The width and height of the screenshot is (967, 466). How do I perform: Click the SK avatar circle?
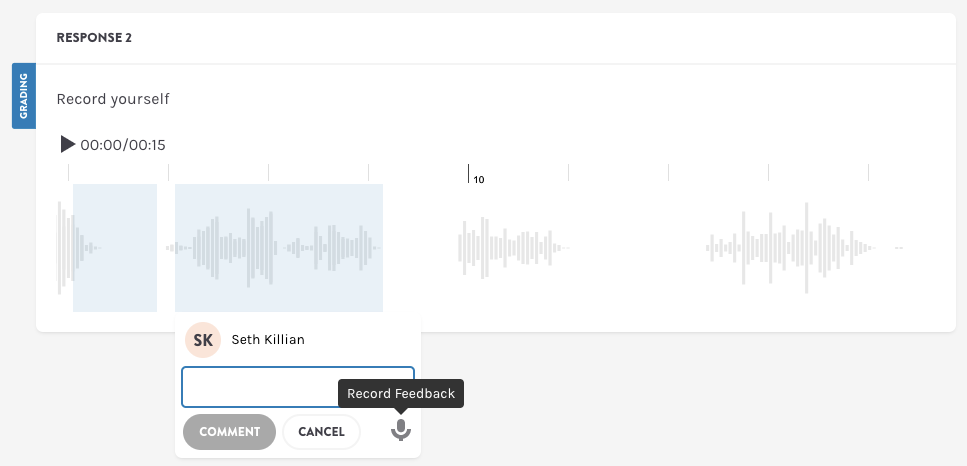coord(203,340)
